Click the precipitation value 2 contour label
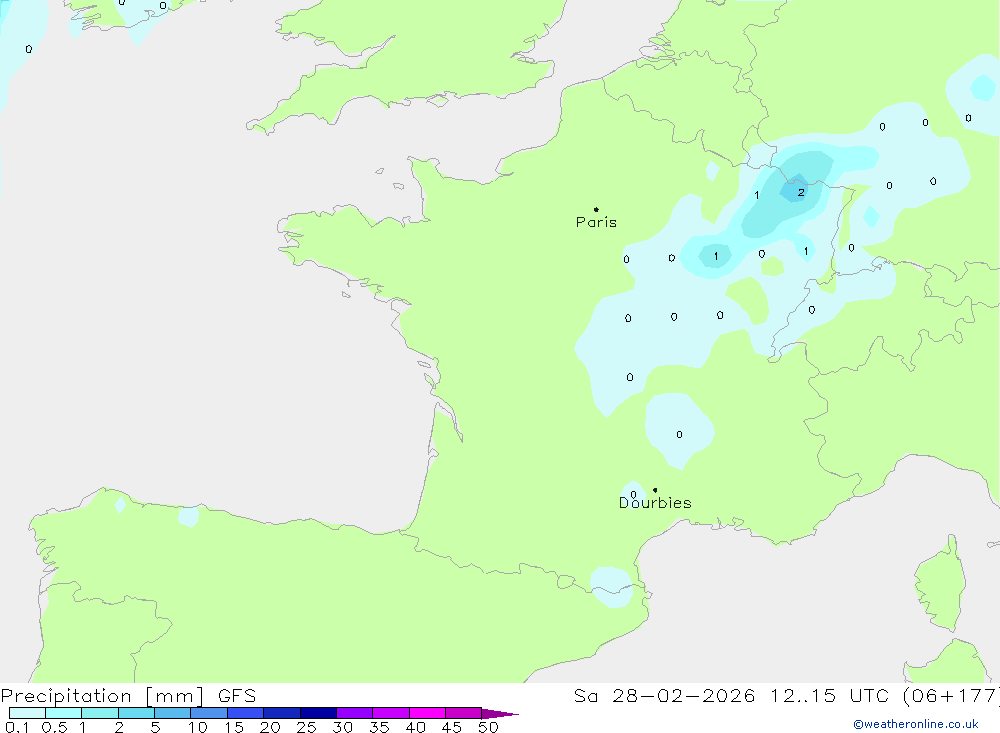 [801, 192]
